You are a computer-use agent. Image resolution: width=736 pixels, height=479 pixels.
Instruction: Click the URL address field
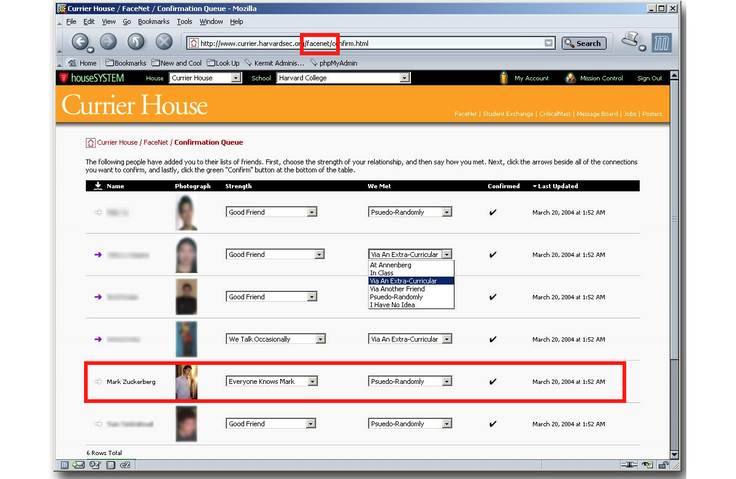tap(371, 43)
